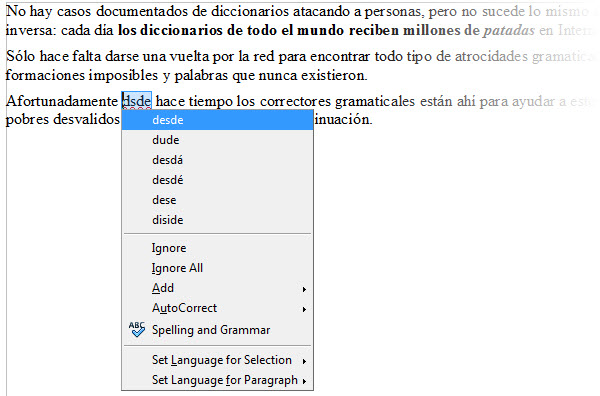
Task: Click the word 'Sólo' in second paragraph
Action: pyautogui.click(x=21, y=56)
